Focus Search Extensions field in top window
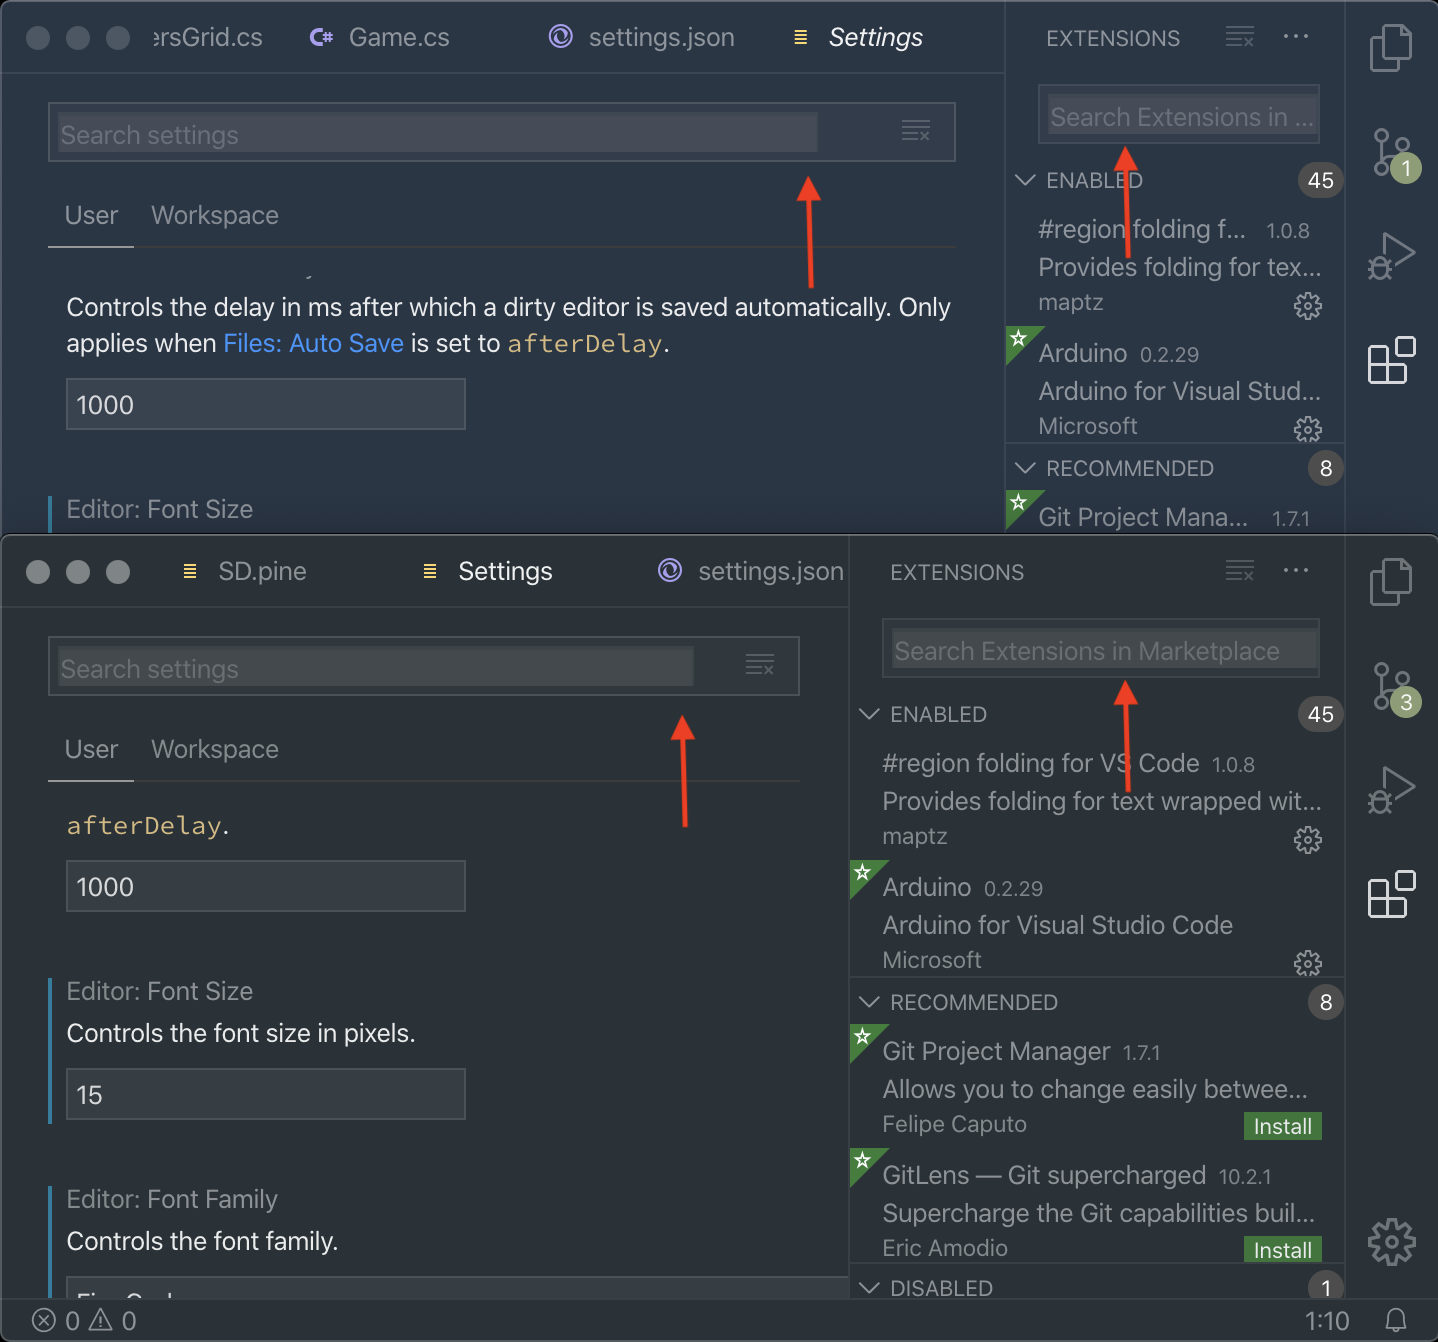 (1179, 115)
